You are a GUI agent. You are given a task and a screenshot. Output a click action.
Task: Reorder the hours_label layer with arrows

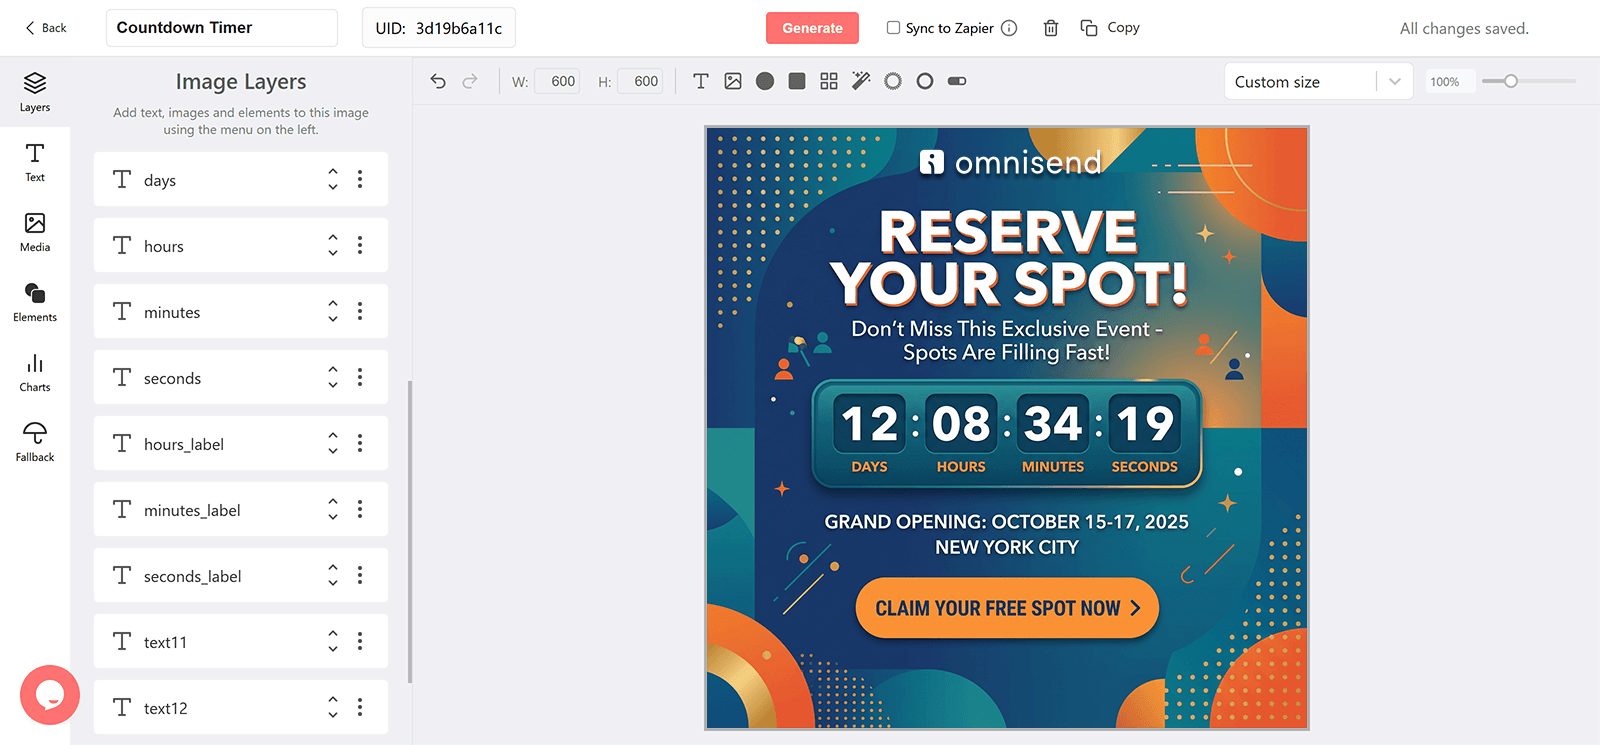pyautogui.click(x=333, y=443)
